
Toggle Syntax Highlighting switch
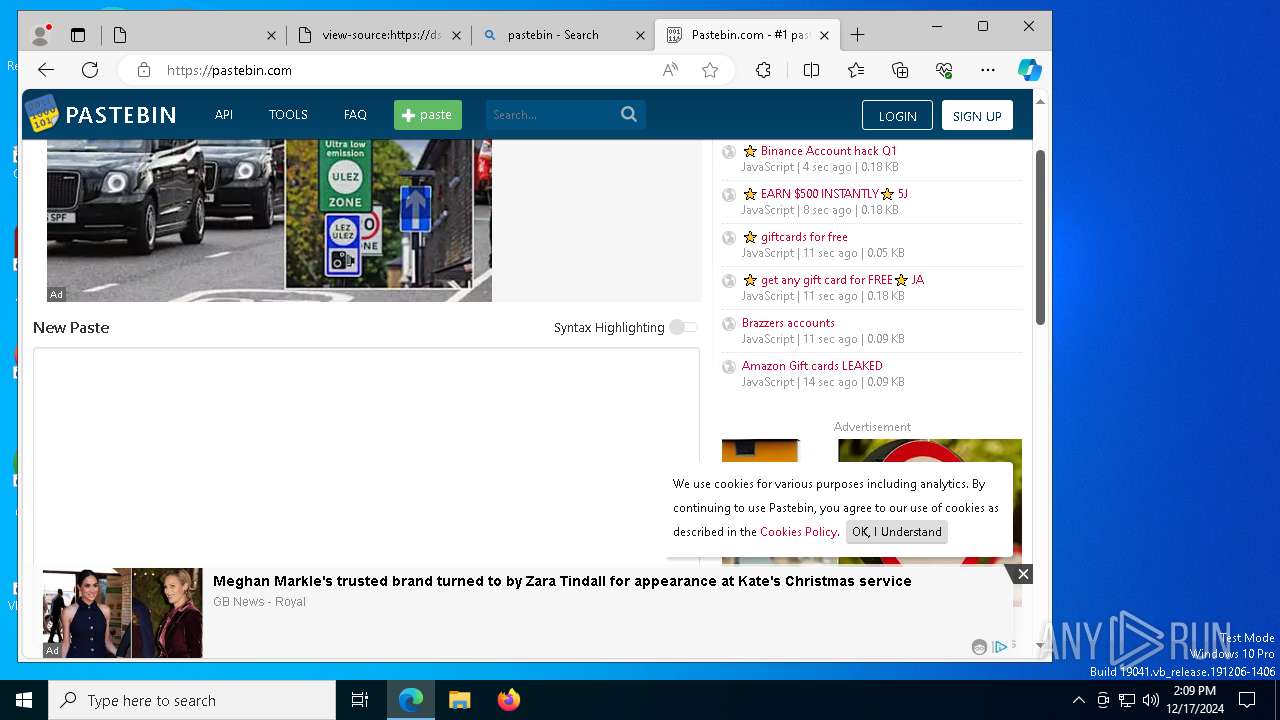(684, 327)
